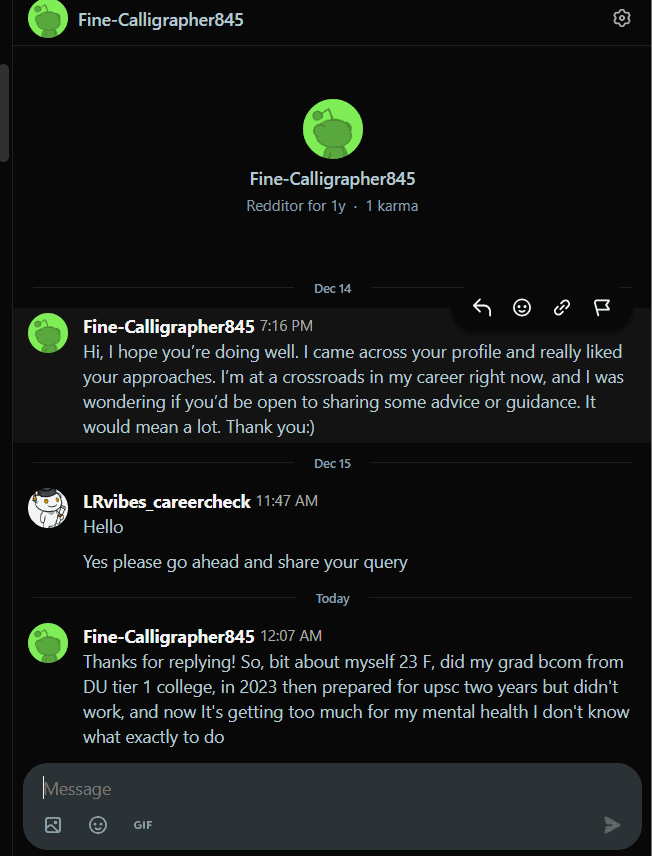Open the emoji picker in composer

(x=98, y=825)
